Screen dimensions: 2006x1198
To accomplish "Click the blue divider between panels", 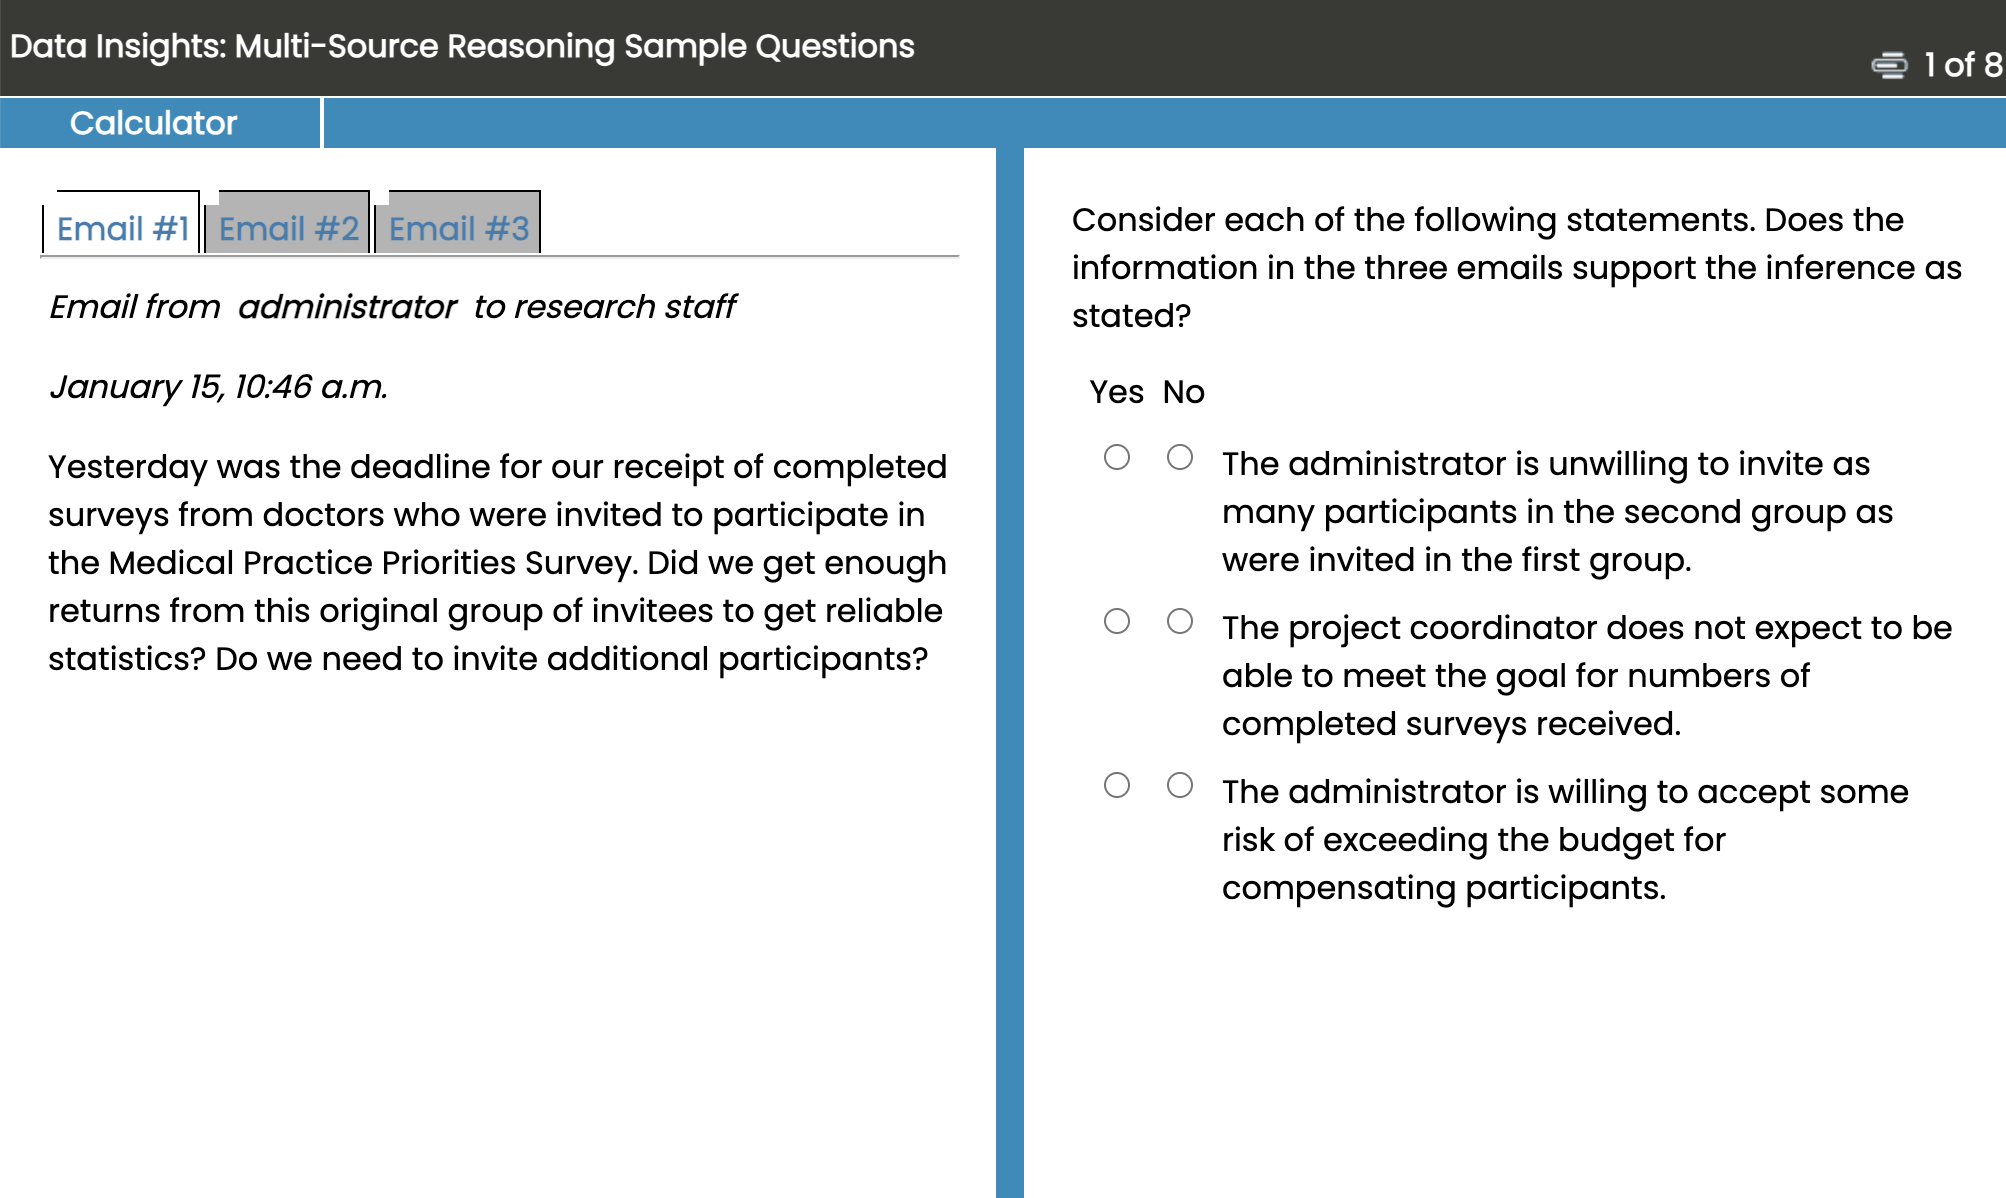I will (x=1011, y=600).
